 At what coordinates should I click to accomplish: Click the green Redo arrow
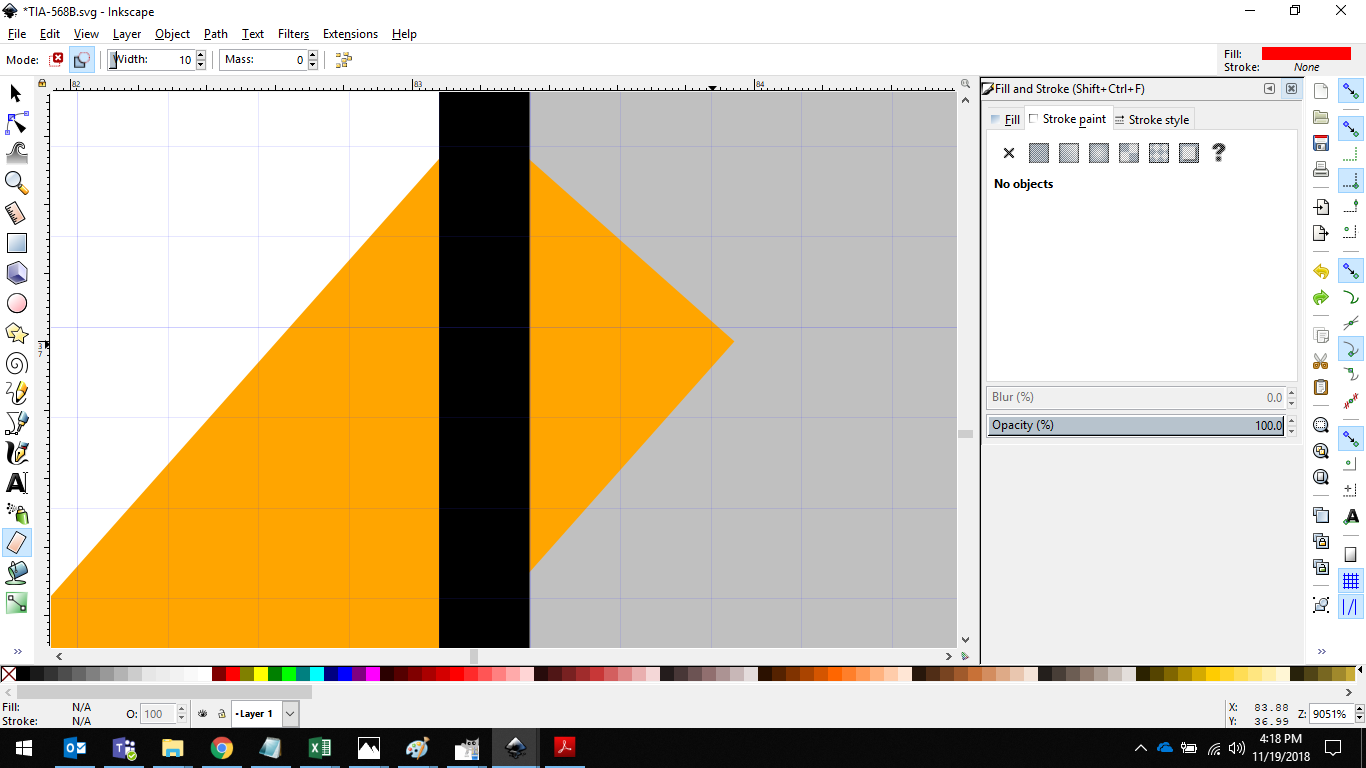coord(1321,298)
